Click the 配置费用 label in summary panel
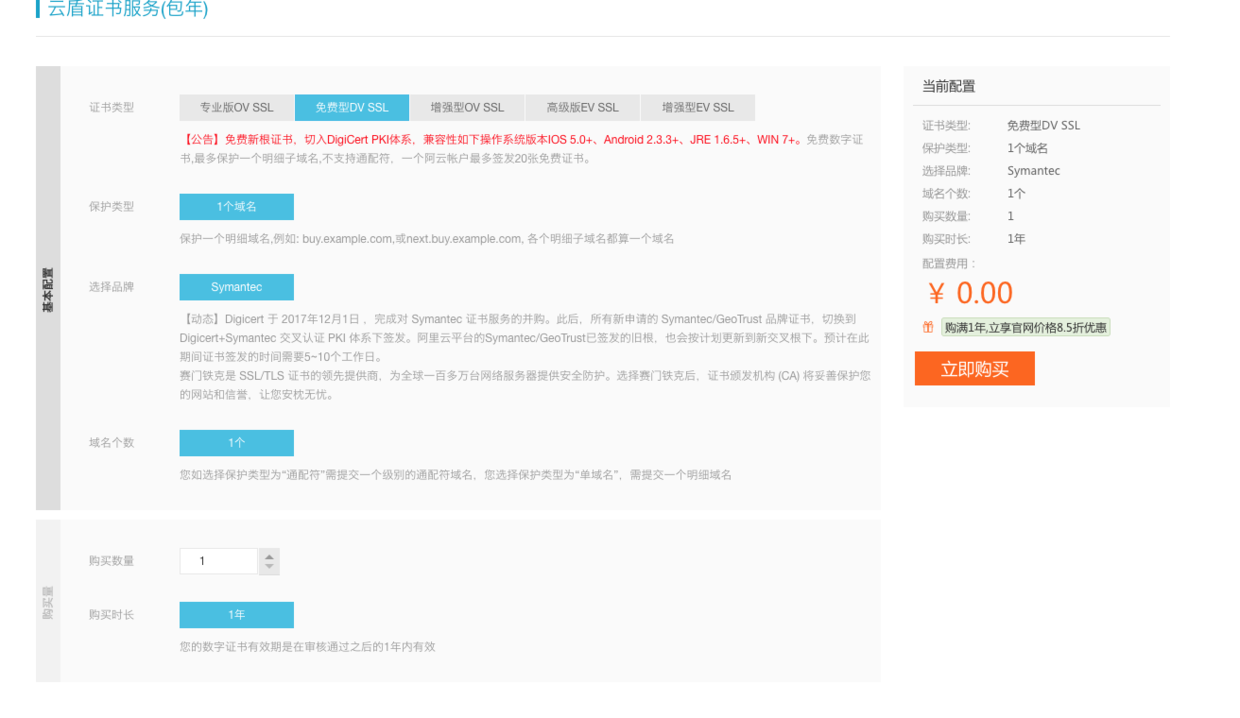Image resolution: width=1240 pixels, height=718 pixels. [948, 264]
